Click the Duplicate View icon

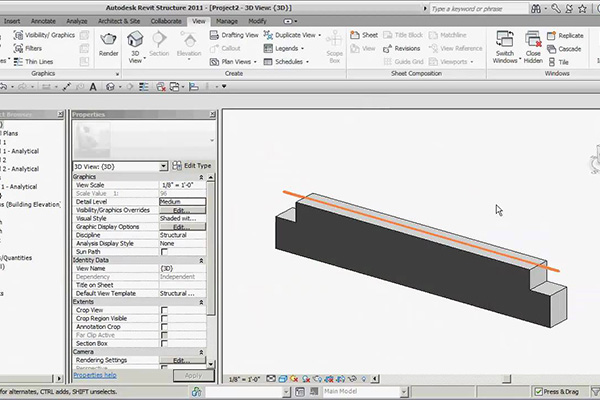tap(268, 35)
